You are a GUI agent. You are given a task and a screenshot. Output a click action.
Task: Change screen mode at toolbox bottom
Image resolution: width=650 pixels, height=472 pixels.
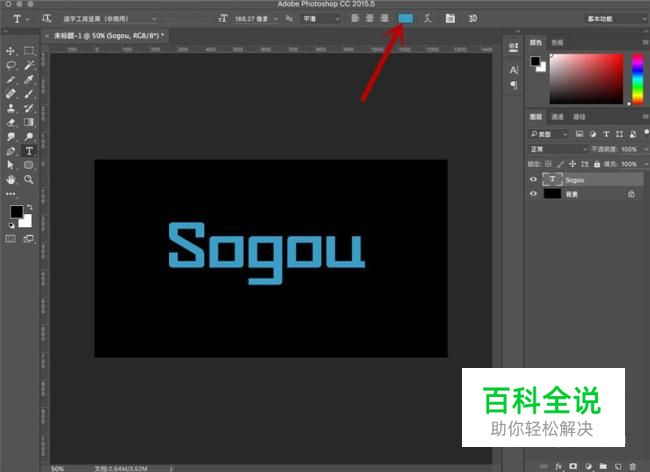[x=29, y=239]
